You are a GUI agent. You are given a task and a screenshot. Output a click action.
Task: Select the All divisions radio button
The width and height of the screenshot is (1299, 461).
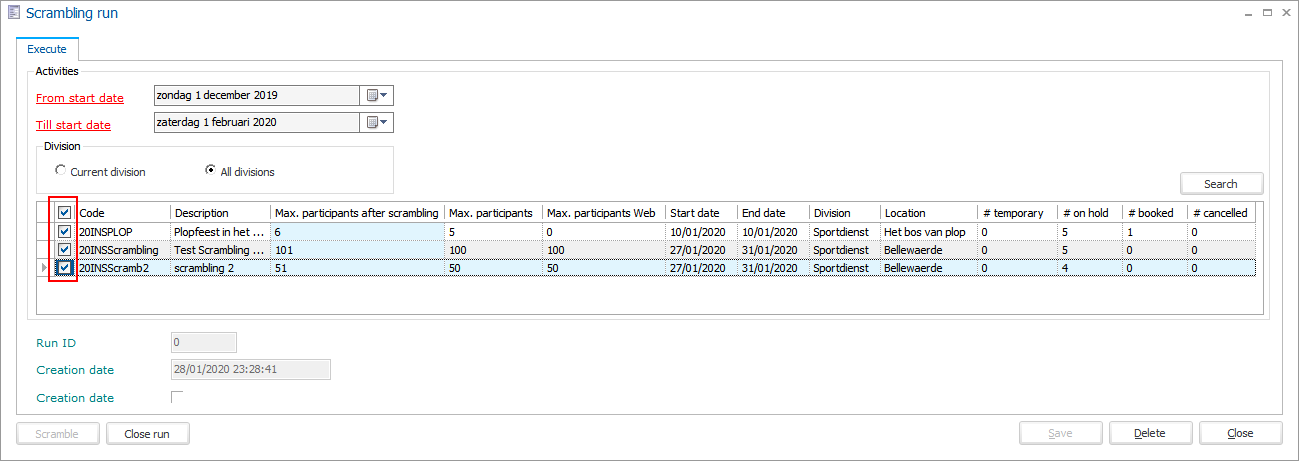coord(211,171)
